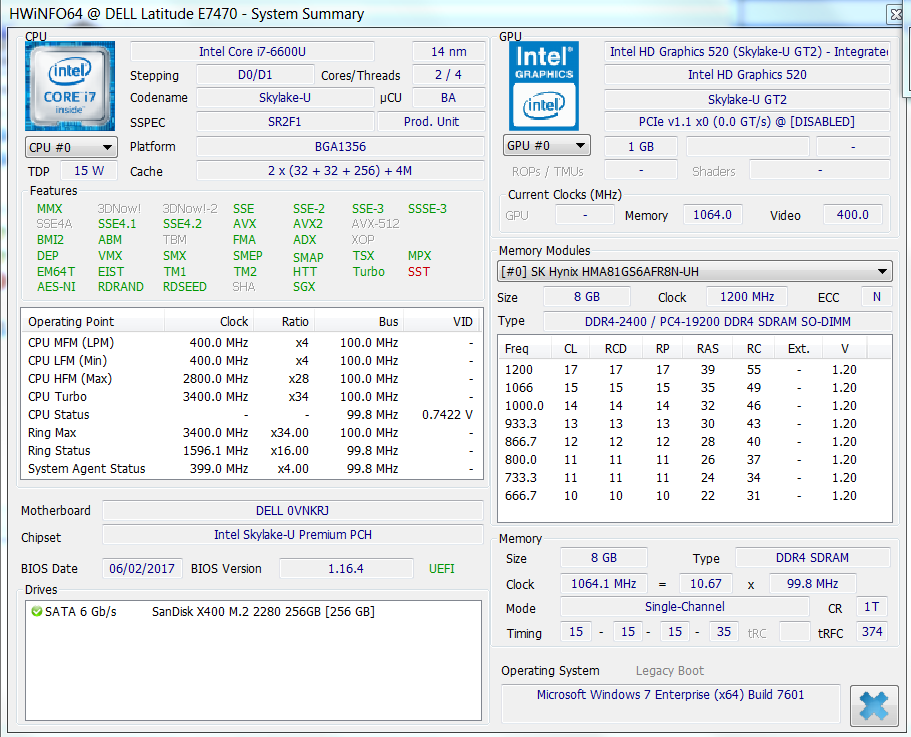Click the green drive health check icon
The image size is (911, 737).
36,611
